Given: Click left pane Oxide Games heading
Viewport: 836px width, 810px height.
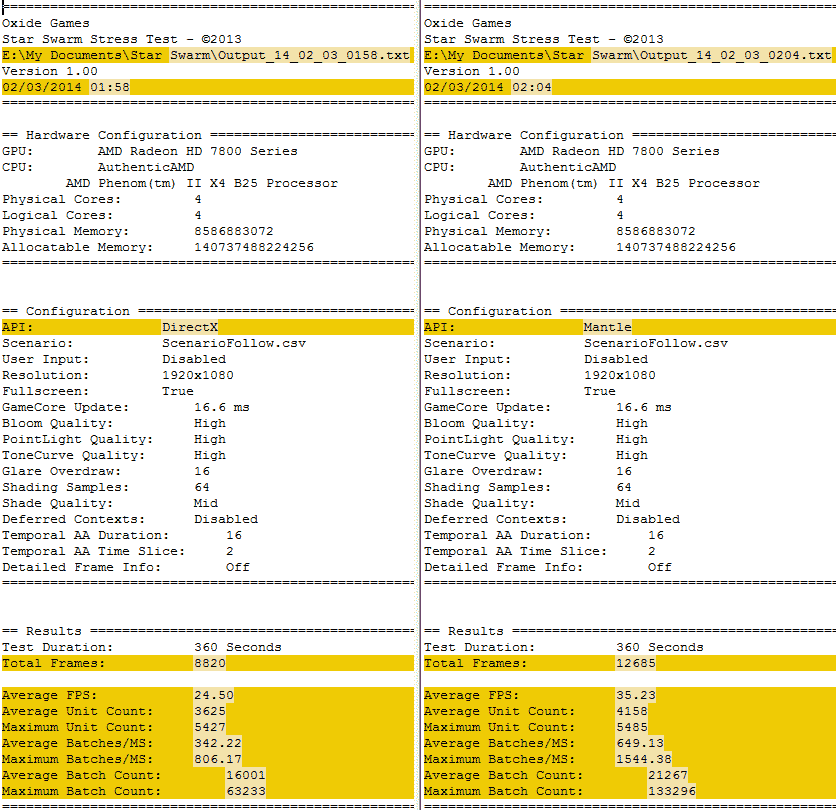Looking at the screenshot, I should click(x=46, y=23).
